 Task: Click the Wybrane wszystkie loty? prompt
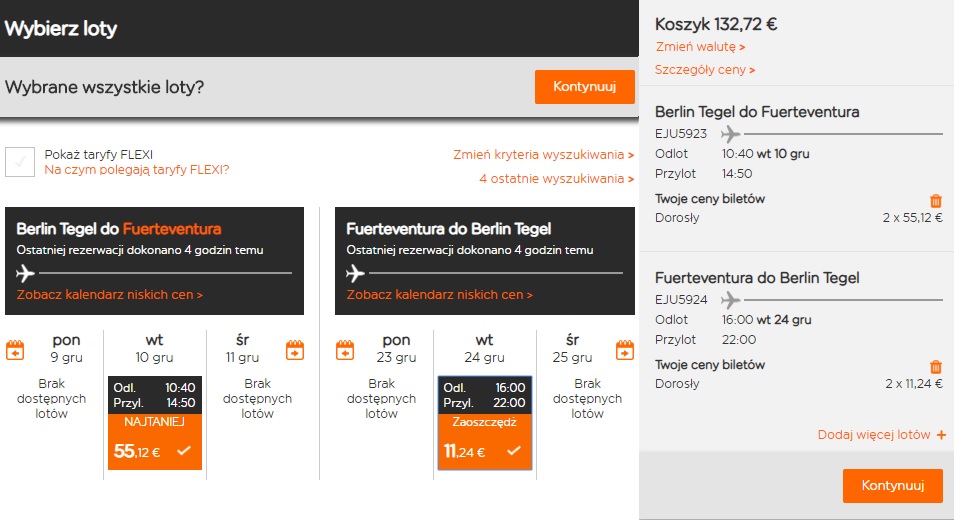[x=105, y=88]
